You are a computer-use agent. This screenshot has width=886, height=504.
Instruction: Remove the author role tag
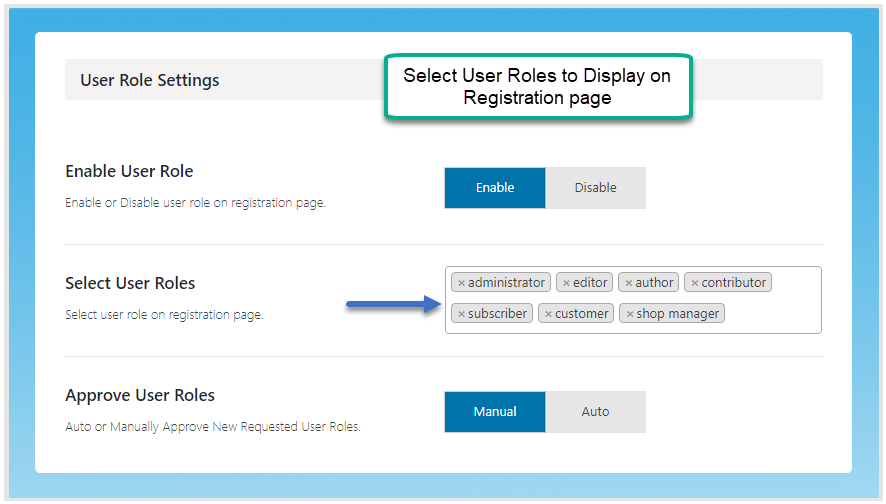pyautogui.click(x=629, y=283)
